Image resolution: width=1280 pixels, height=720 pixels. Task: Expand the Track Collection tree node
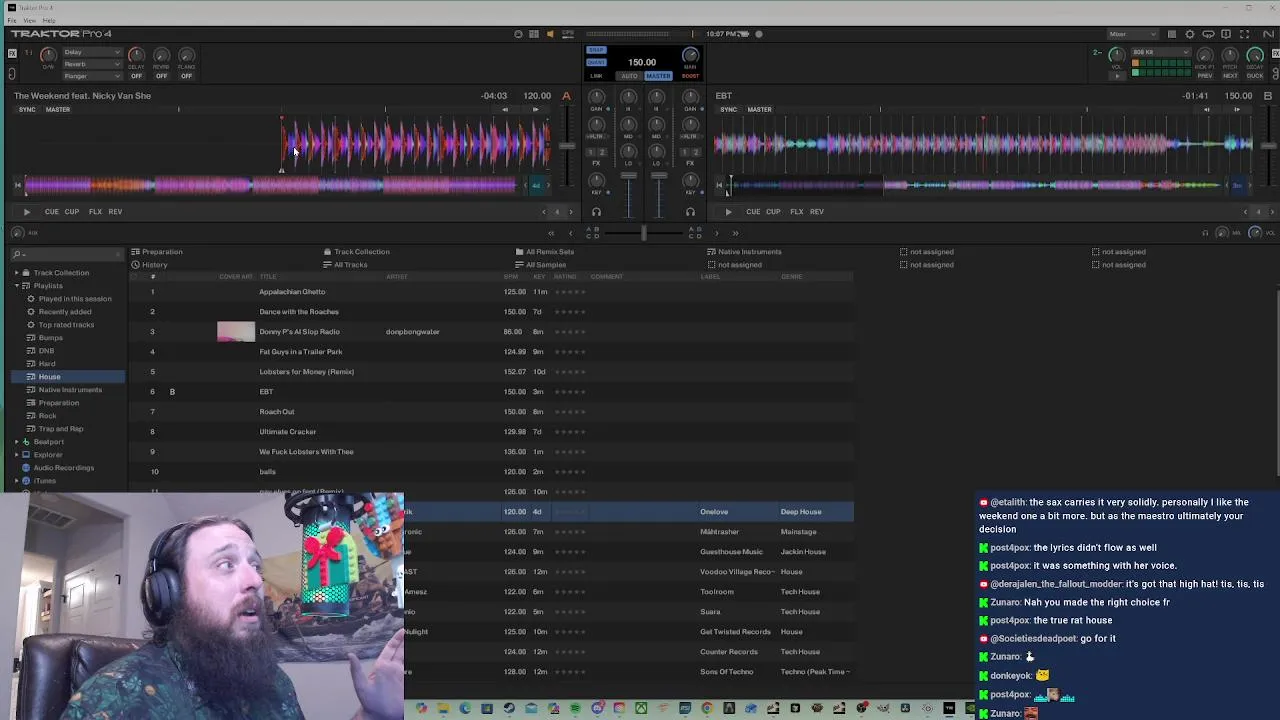click(16, 273)
